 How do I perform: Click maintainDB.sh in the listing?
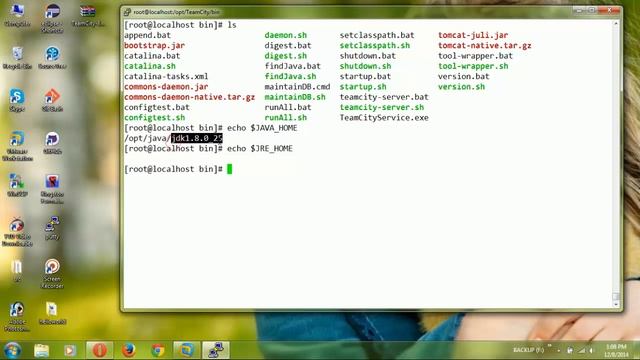295,97
